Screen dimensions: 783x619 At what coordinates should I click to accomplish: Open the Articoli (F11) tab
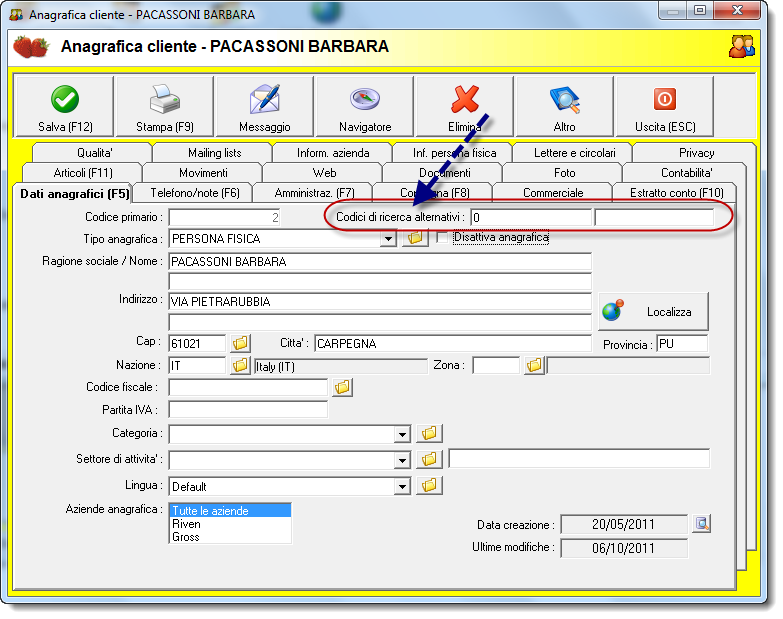pyautogui.click(x=83, y=173)
